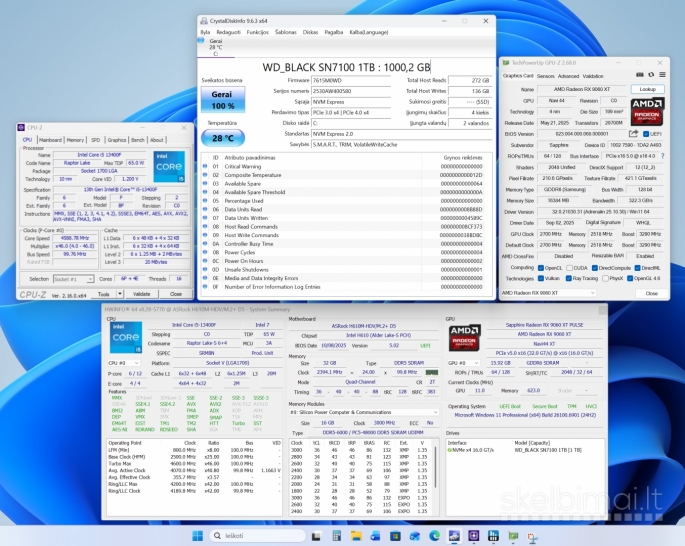Switch to the Memory tab in CPU-Z
The width and height of the screenshot is (685, 546).
point(75,140)
